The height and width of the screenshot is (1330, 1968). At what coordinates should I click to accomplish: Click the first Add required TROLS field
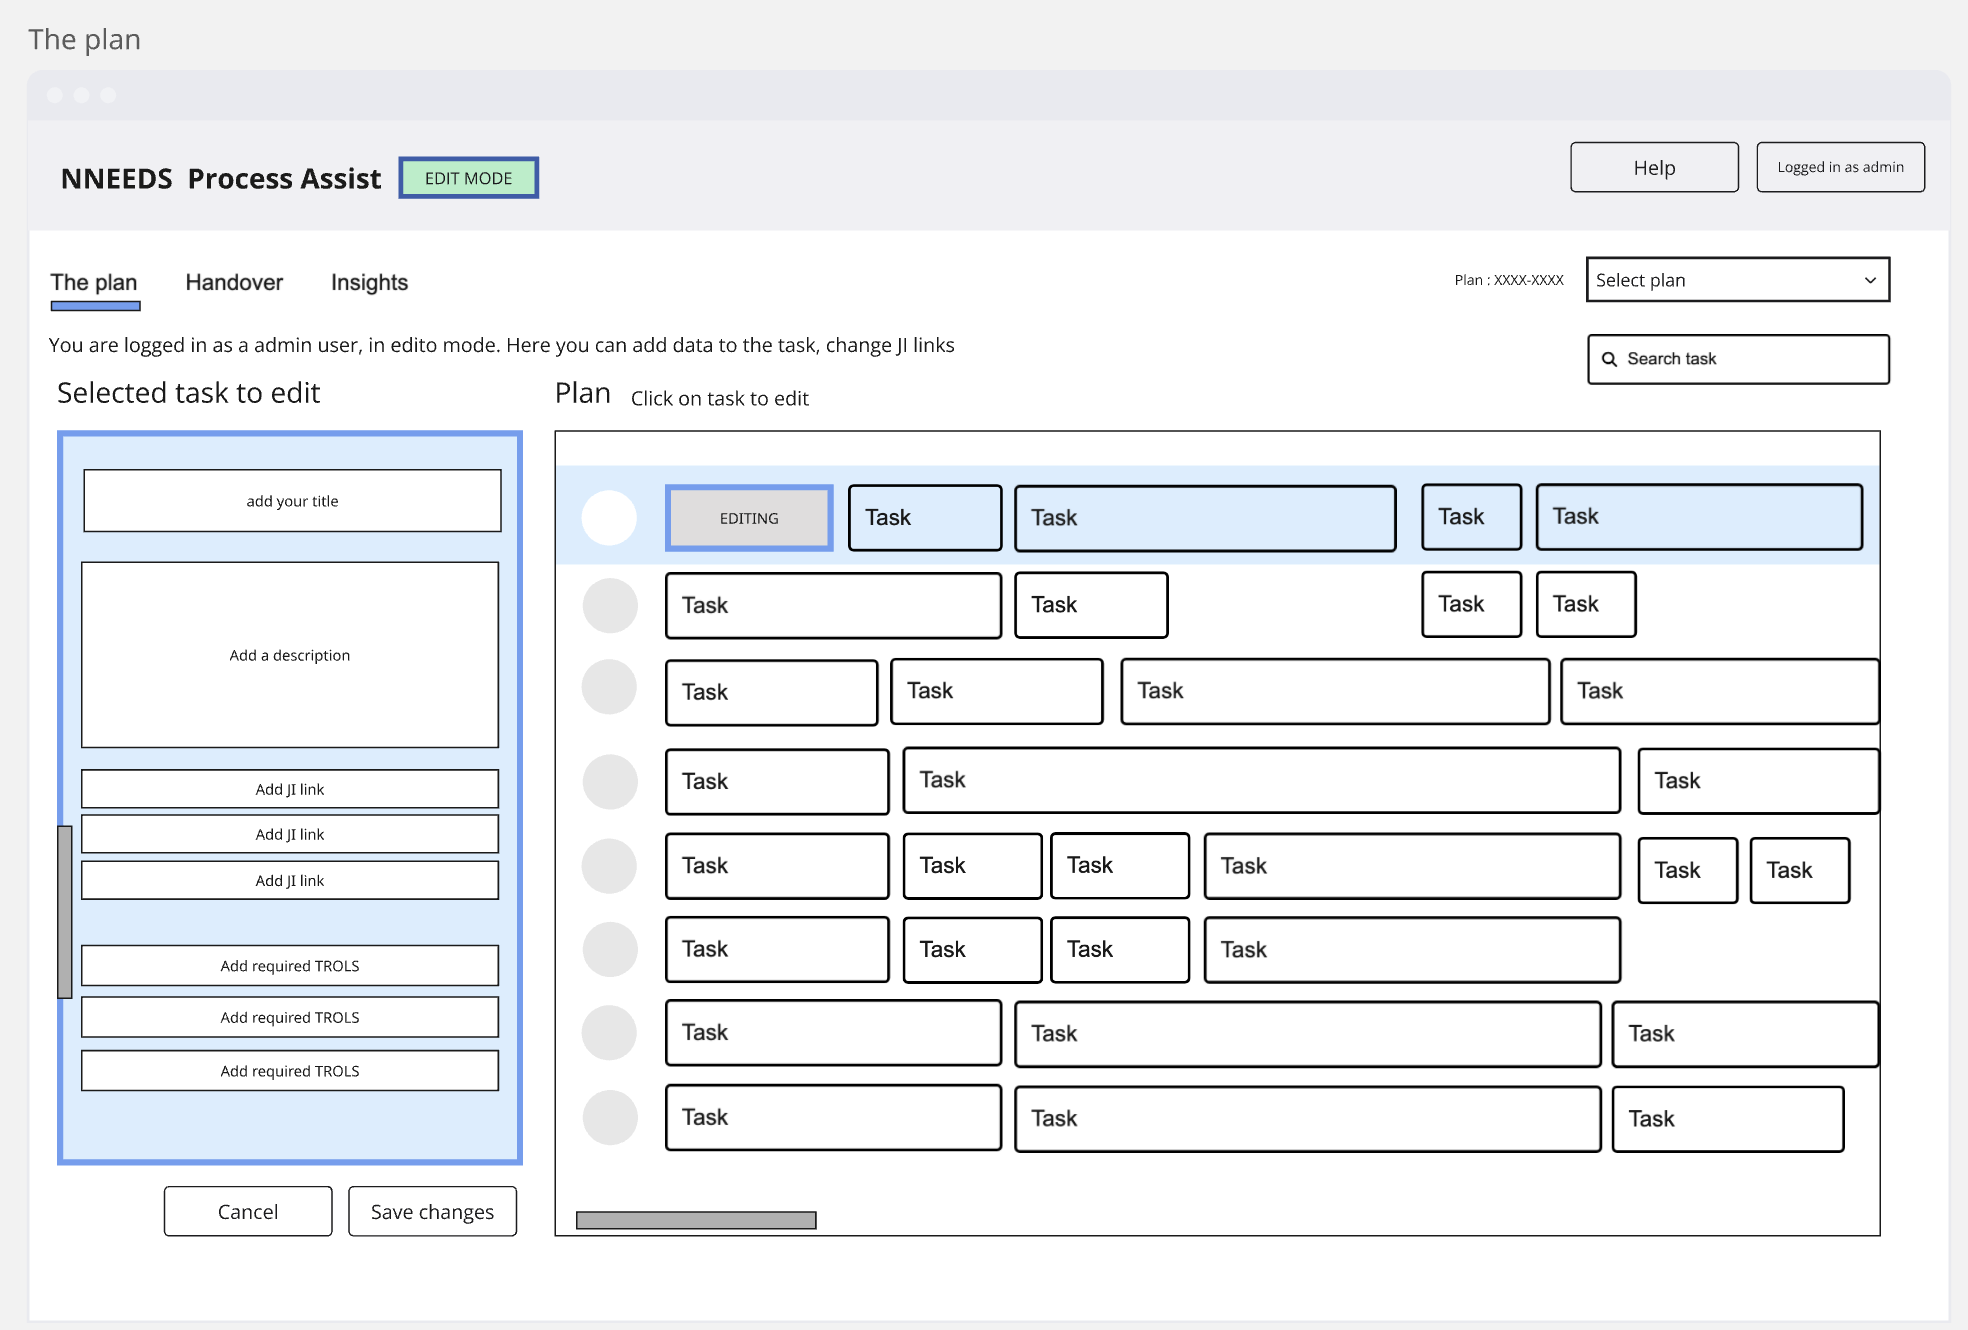[x=290, y=966]
